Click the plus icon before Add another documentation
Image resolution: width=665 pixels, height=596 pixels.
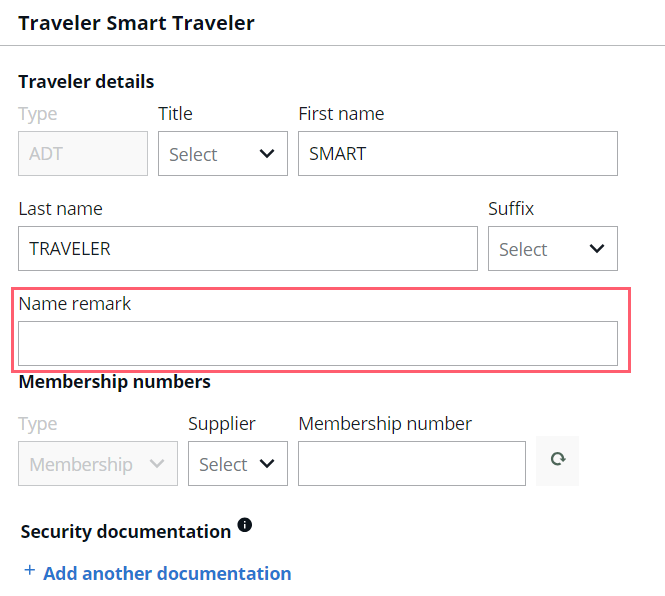coord(29,570)
